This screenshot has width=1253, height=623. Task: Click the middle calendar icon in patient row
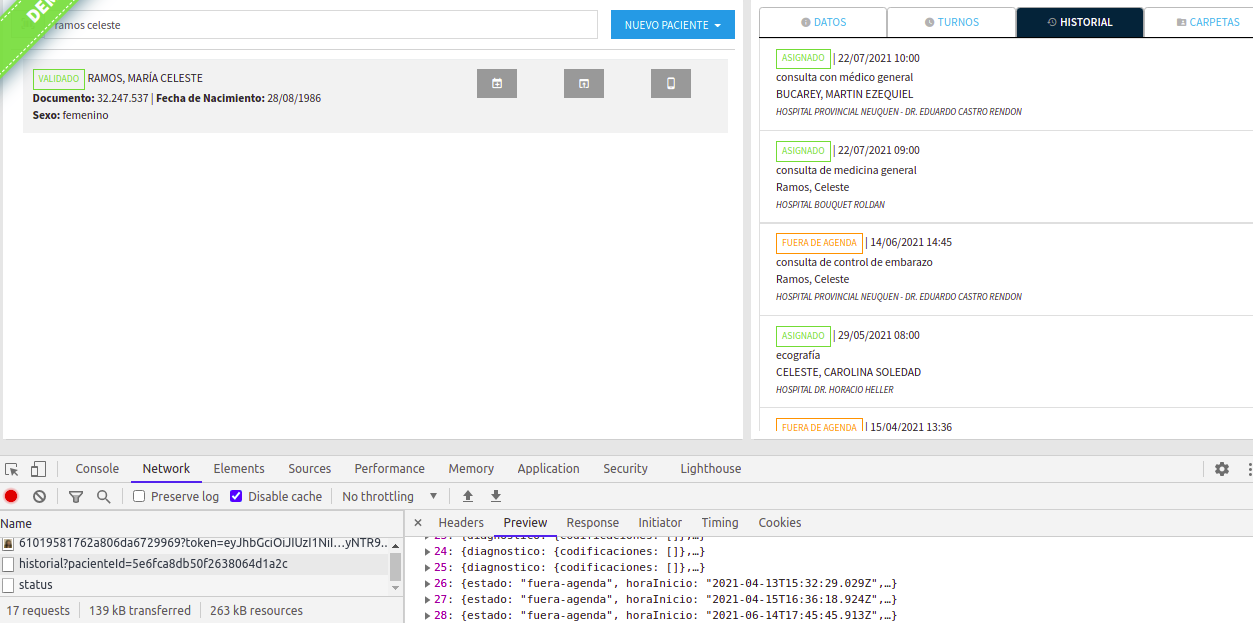(584, 83)
